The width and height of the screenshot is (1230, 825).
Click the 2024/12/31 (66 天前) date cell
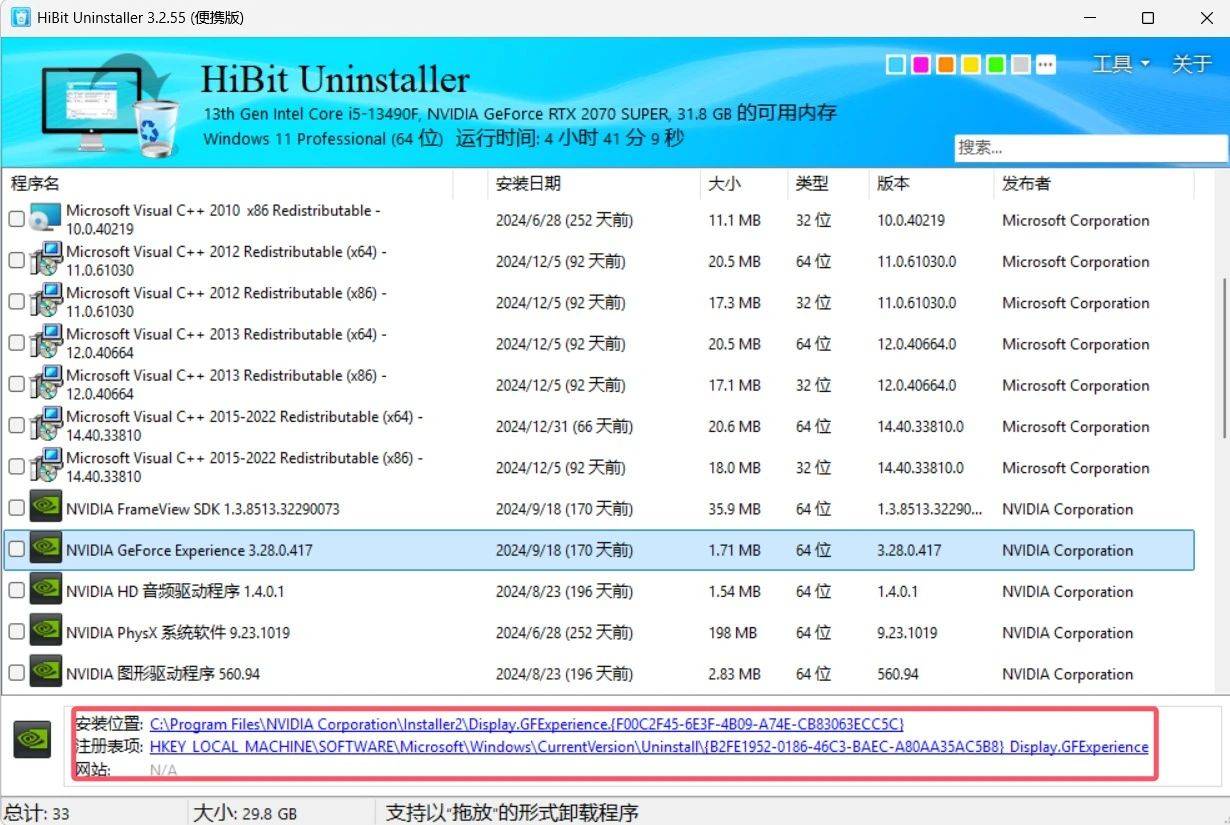pyautogui.click(x=564, y=426)
